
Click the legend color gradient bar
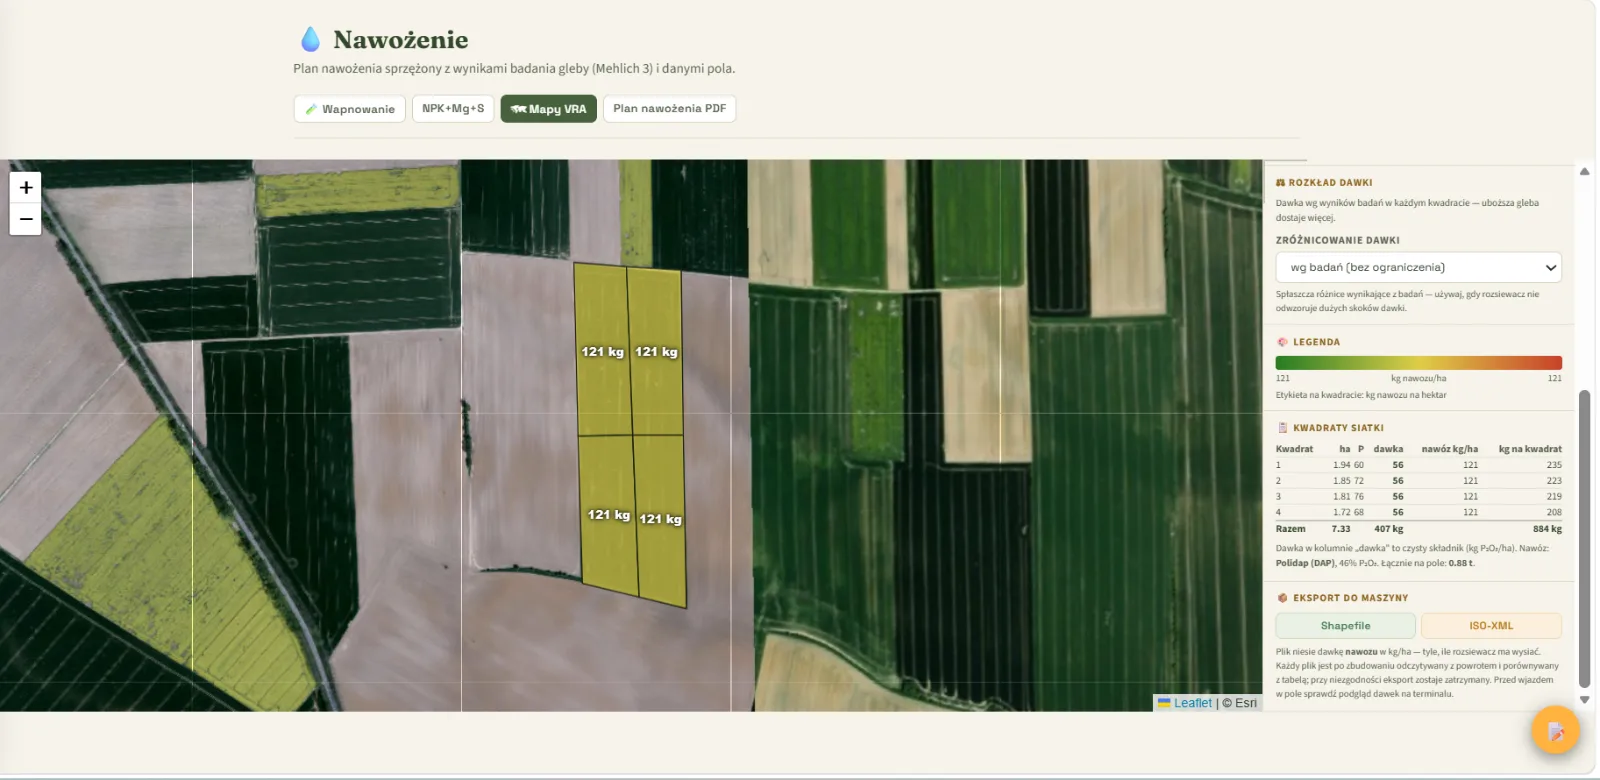(1418, 363)
